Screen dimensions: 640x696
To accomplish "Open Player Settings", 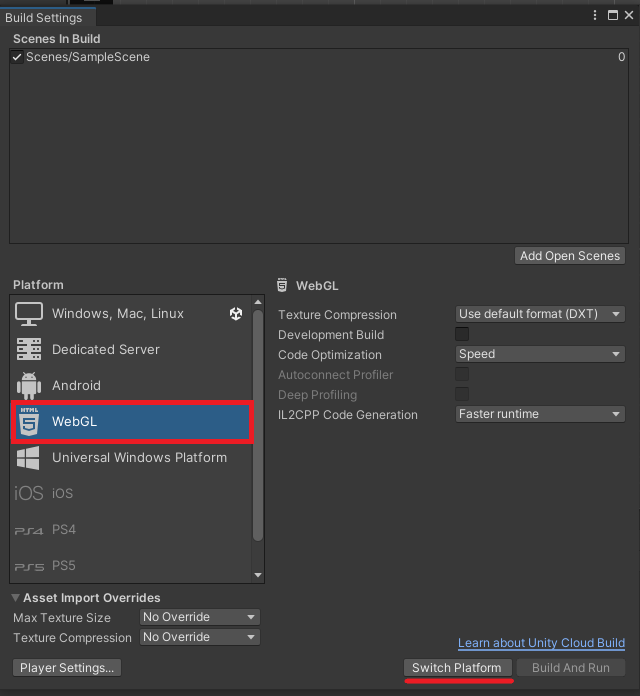I will pyautogui.click(x=67, y=668).
